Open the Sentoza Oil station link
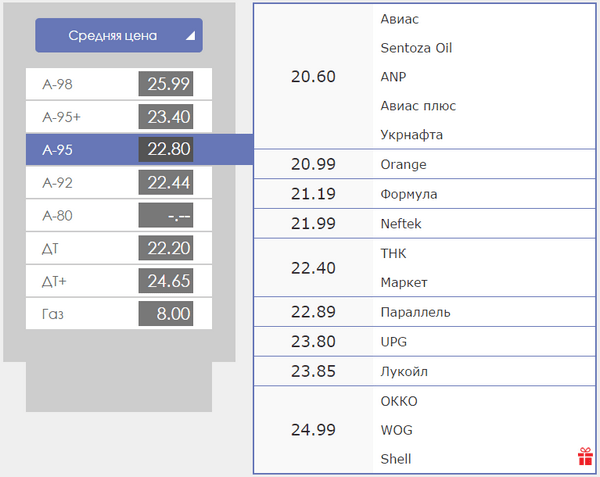The image size is (600, 477). 416,48
